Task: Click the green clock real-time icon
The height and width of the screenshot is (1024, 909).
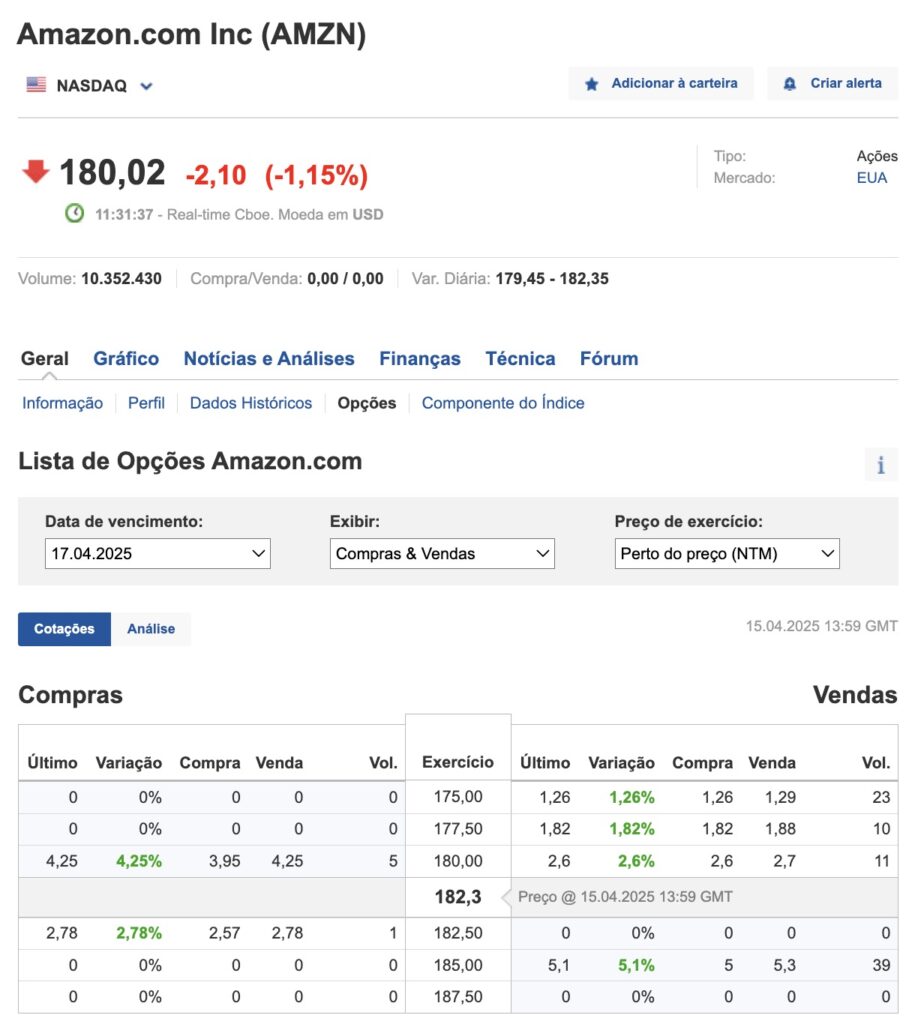Action: click(74, 213)
